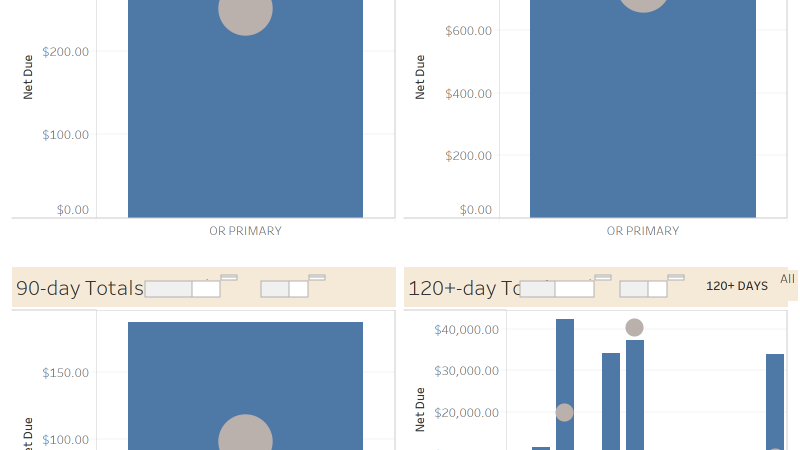Click the 120+ DAYS filter label
800x450 pixels.
pyautogui.click(x=737, y=286)
